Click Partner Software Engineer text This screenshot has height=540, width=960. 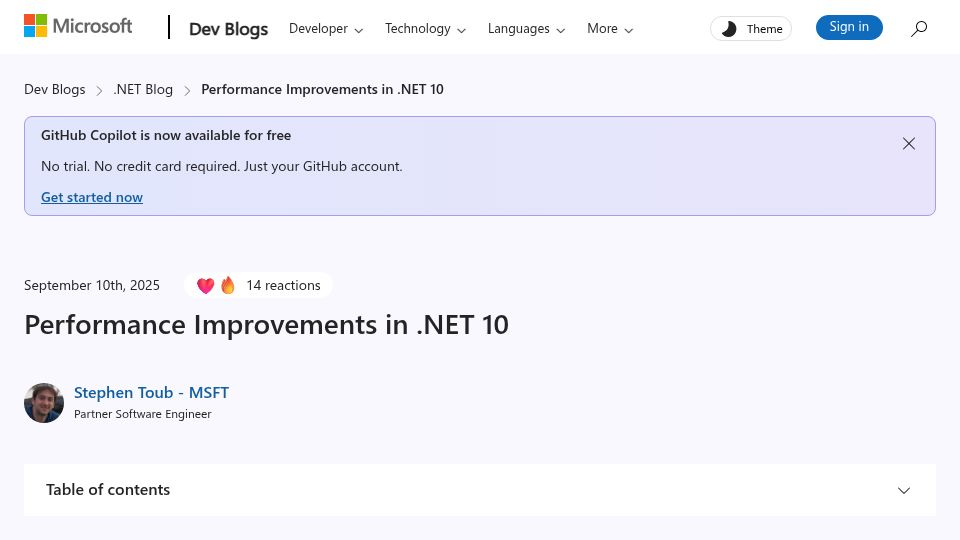143,414
